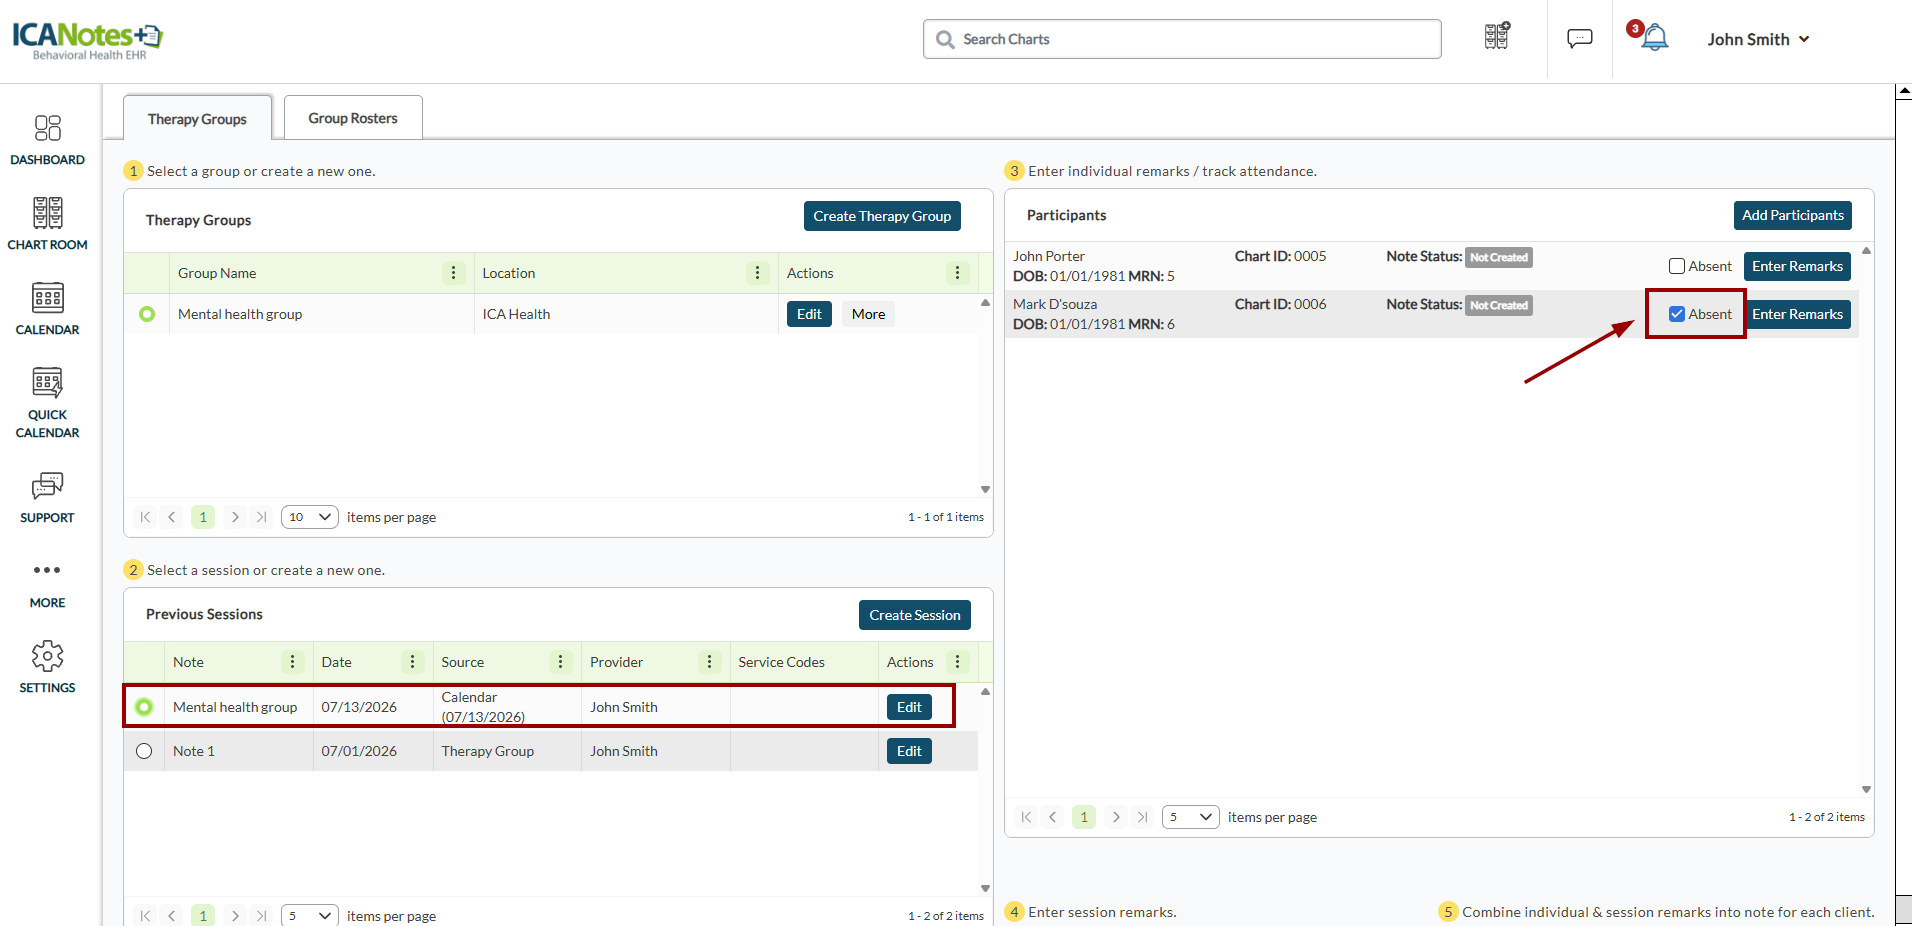
Task: Go to first page of Participants
Action: 1026,817
